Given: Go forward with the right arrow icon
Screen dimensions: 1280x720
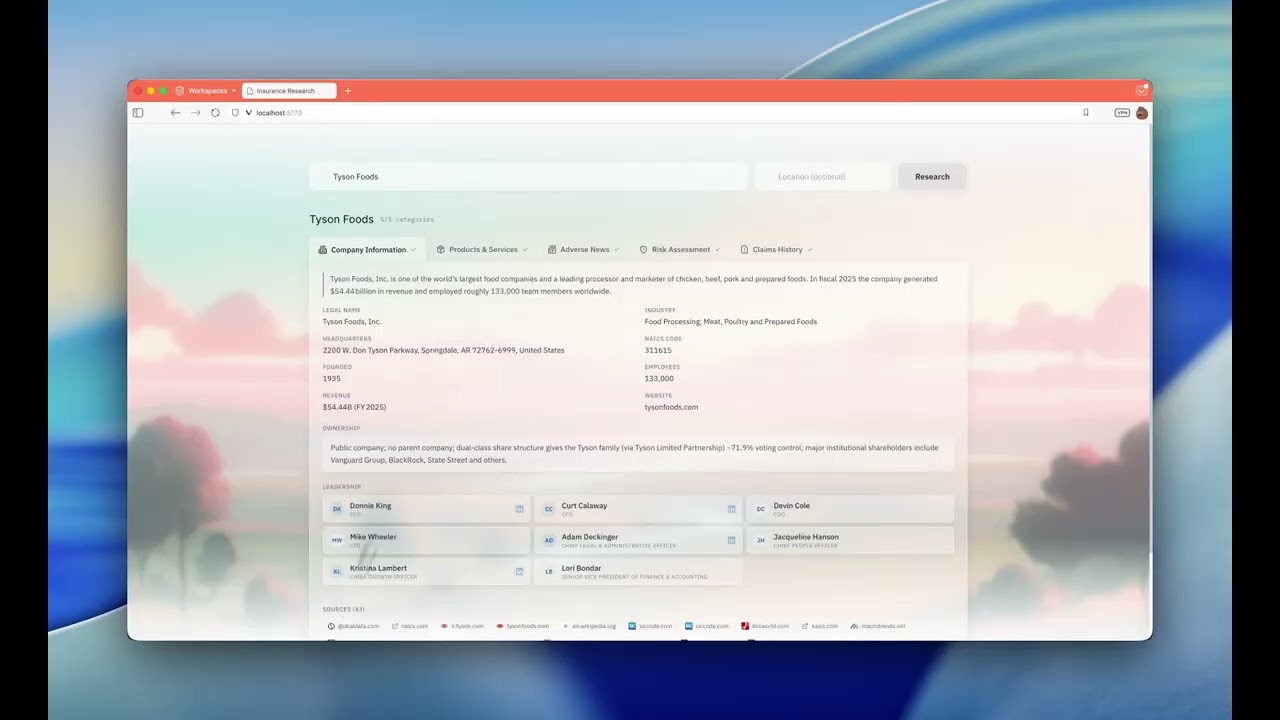Looking at the screenshot, I should pyautogui.click(x=195, y=113).
